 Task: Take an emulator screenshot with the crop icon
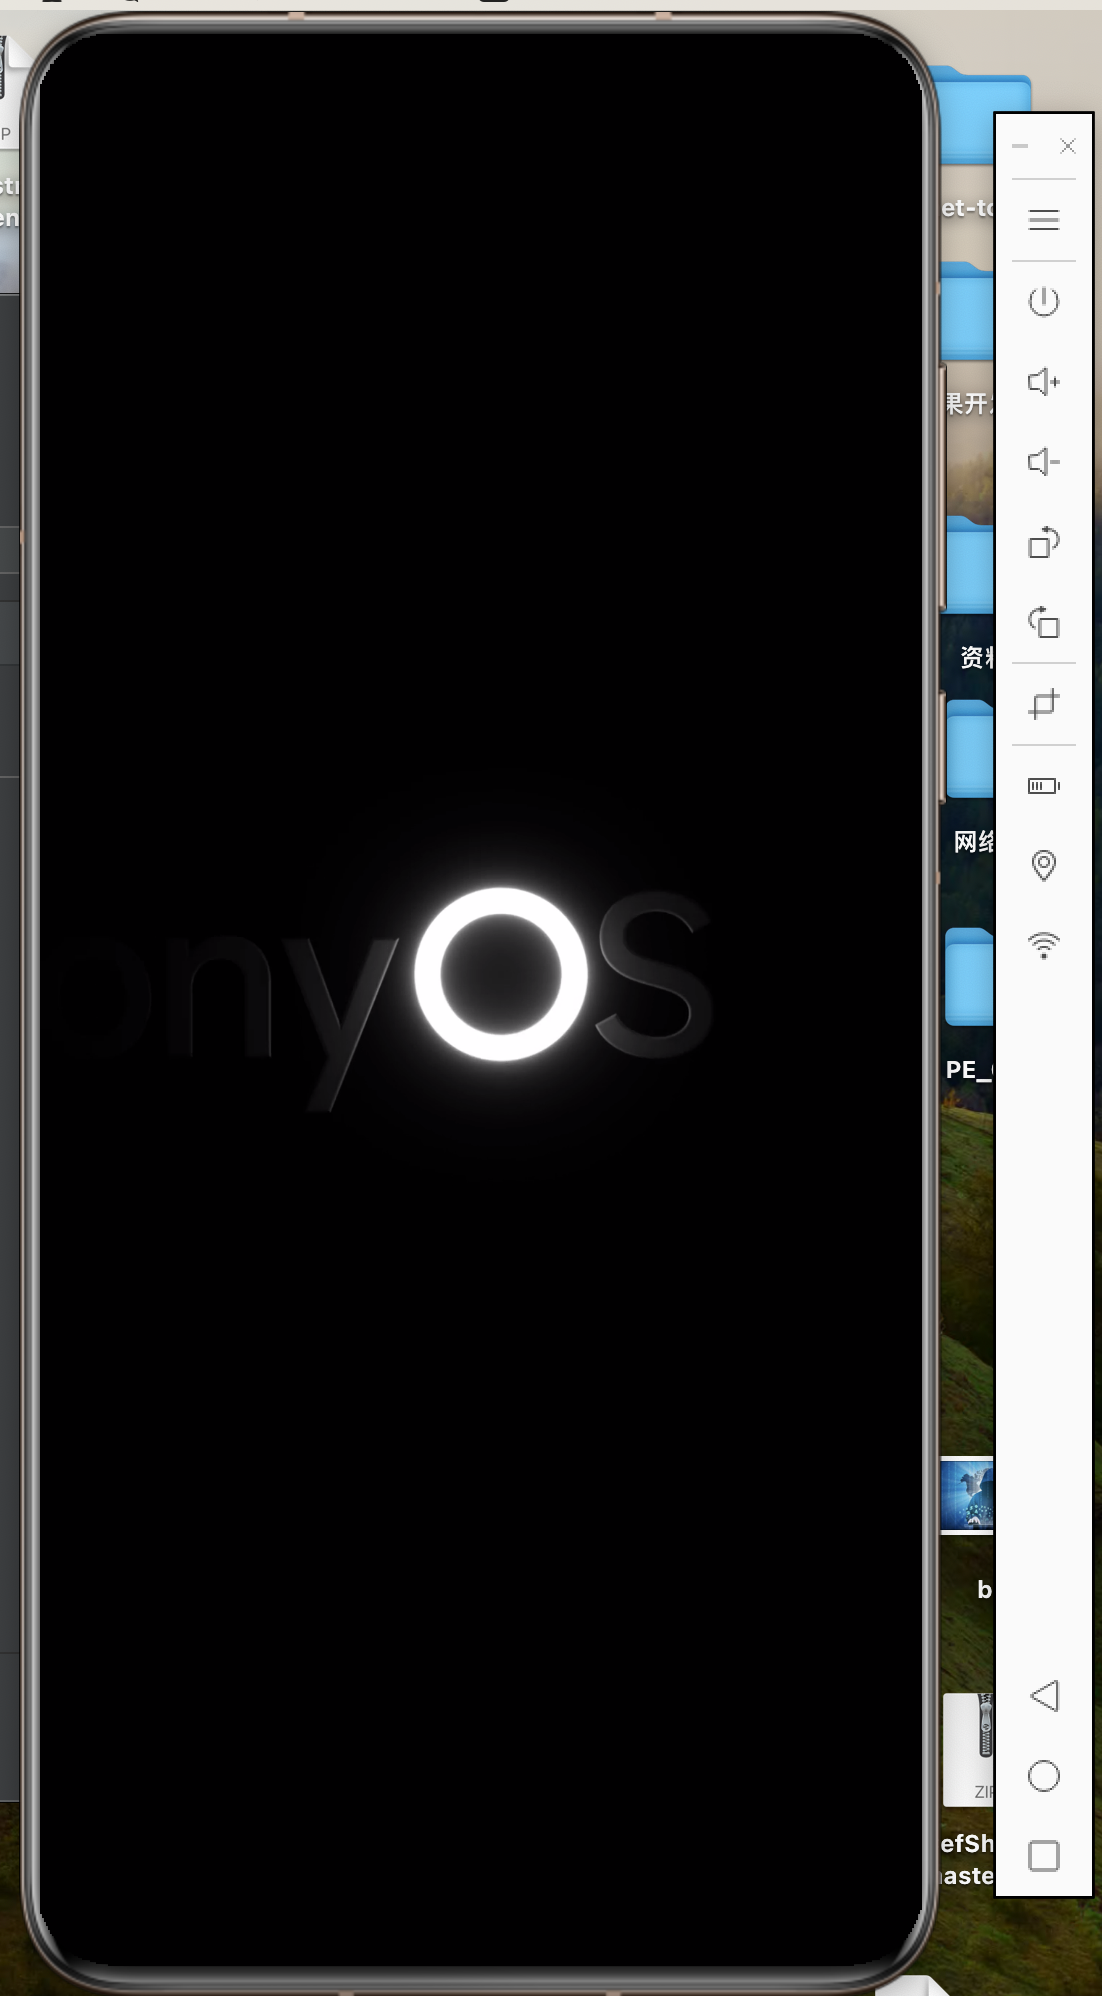(1043, 704)
